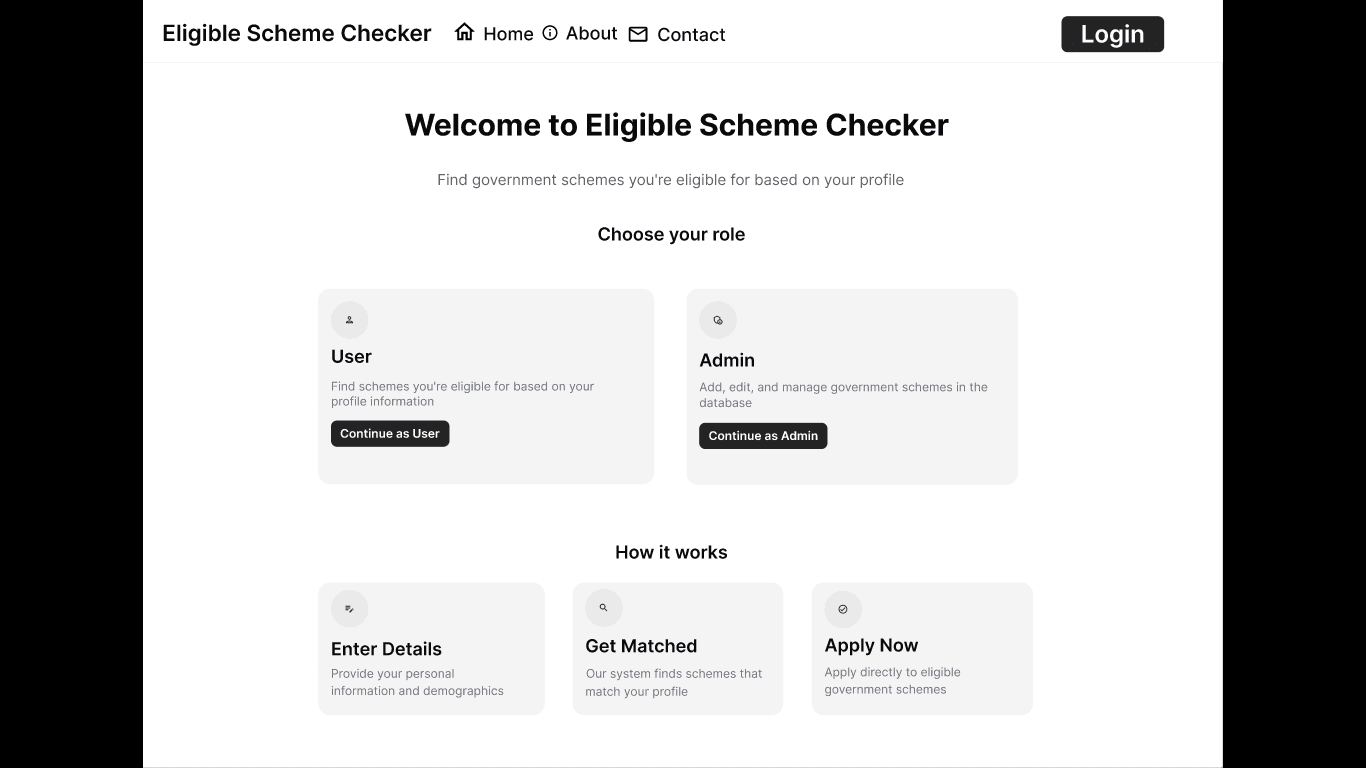The width and height of the screenshot is (1366, 768).
Task: Click the Eligible Scheme Checker site title
Action: pos(297,33)
